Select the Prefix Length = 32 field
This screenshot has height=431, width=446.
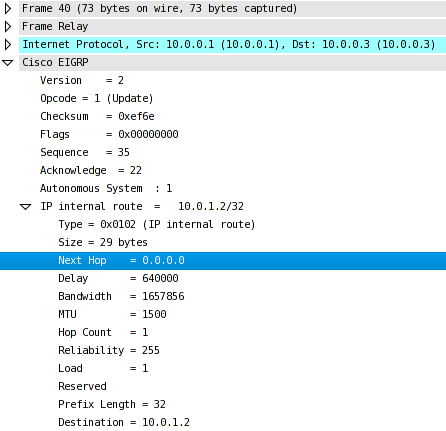point(112,404)
